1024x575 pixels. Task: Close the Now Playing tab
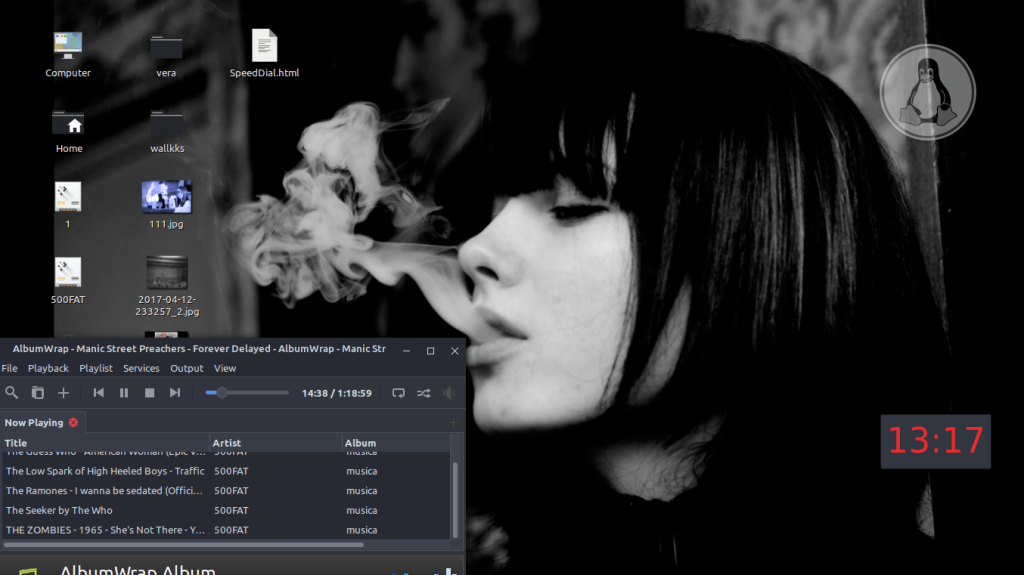pos(73,422)
